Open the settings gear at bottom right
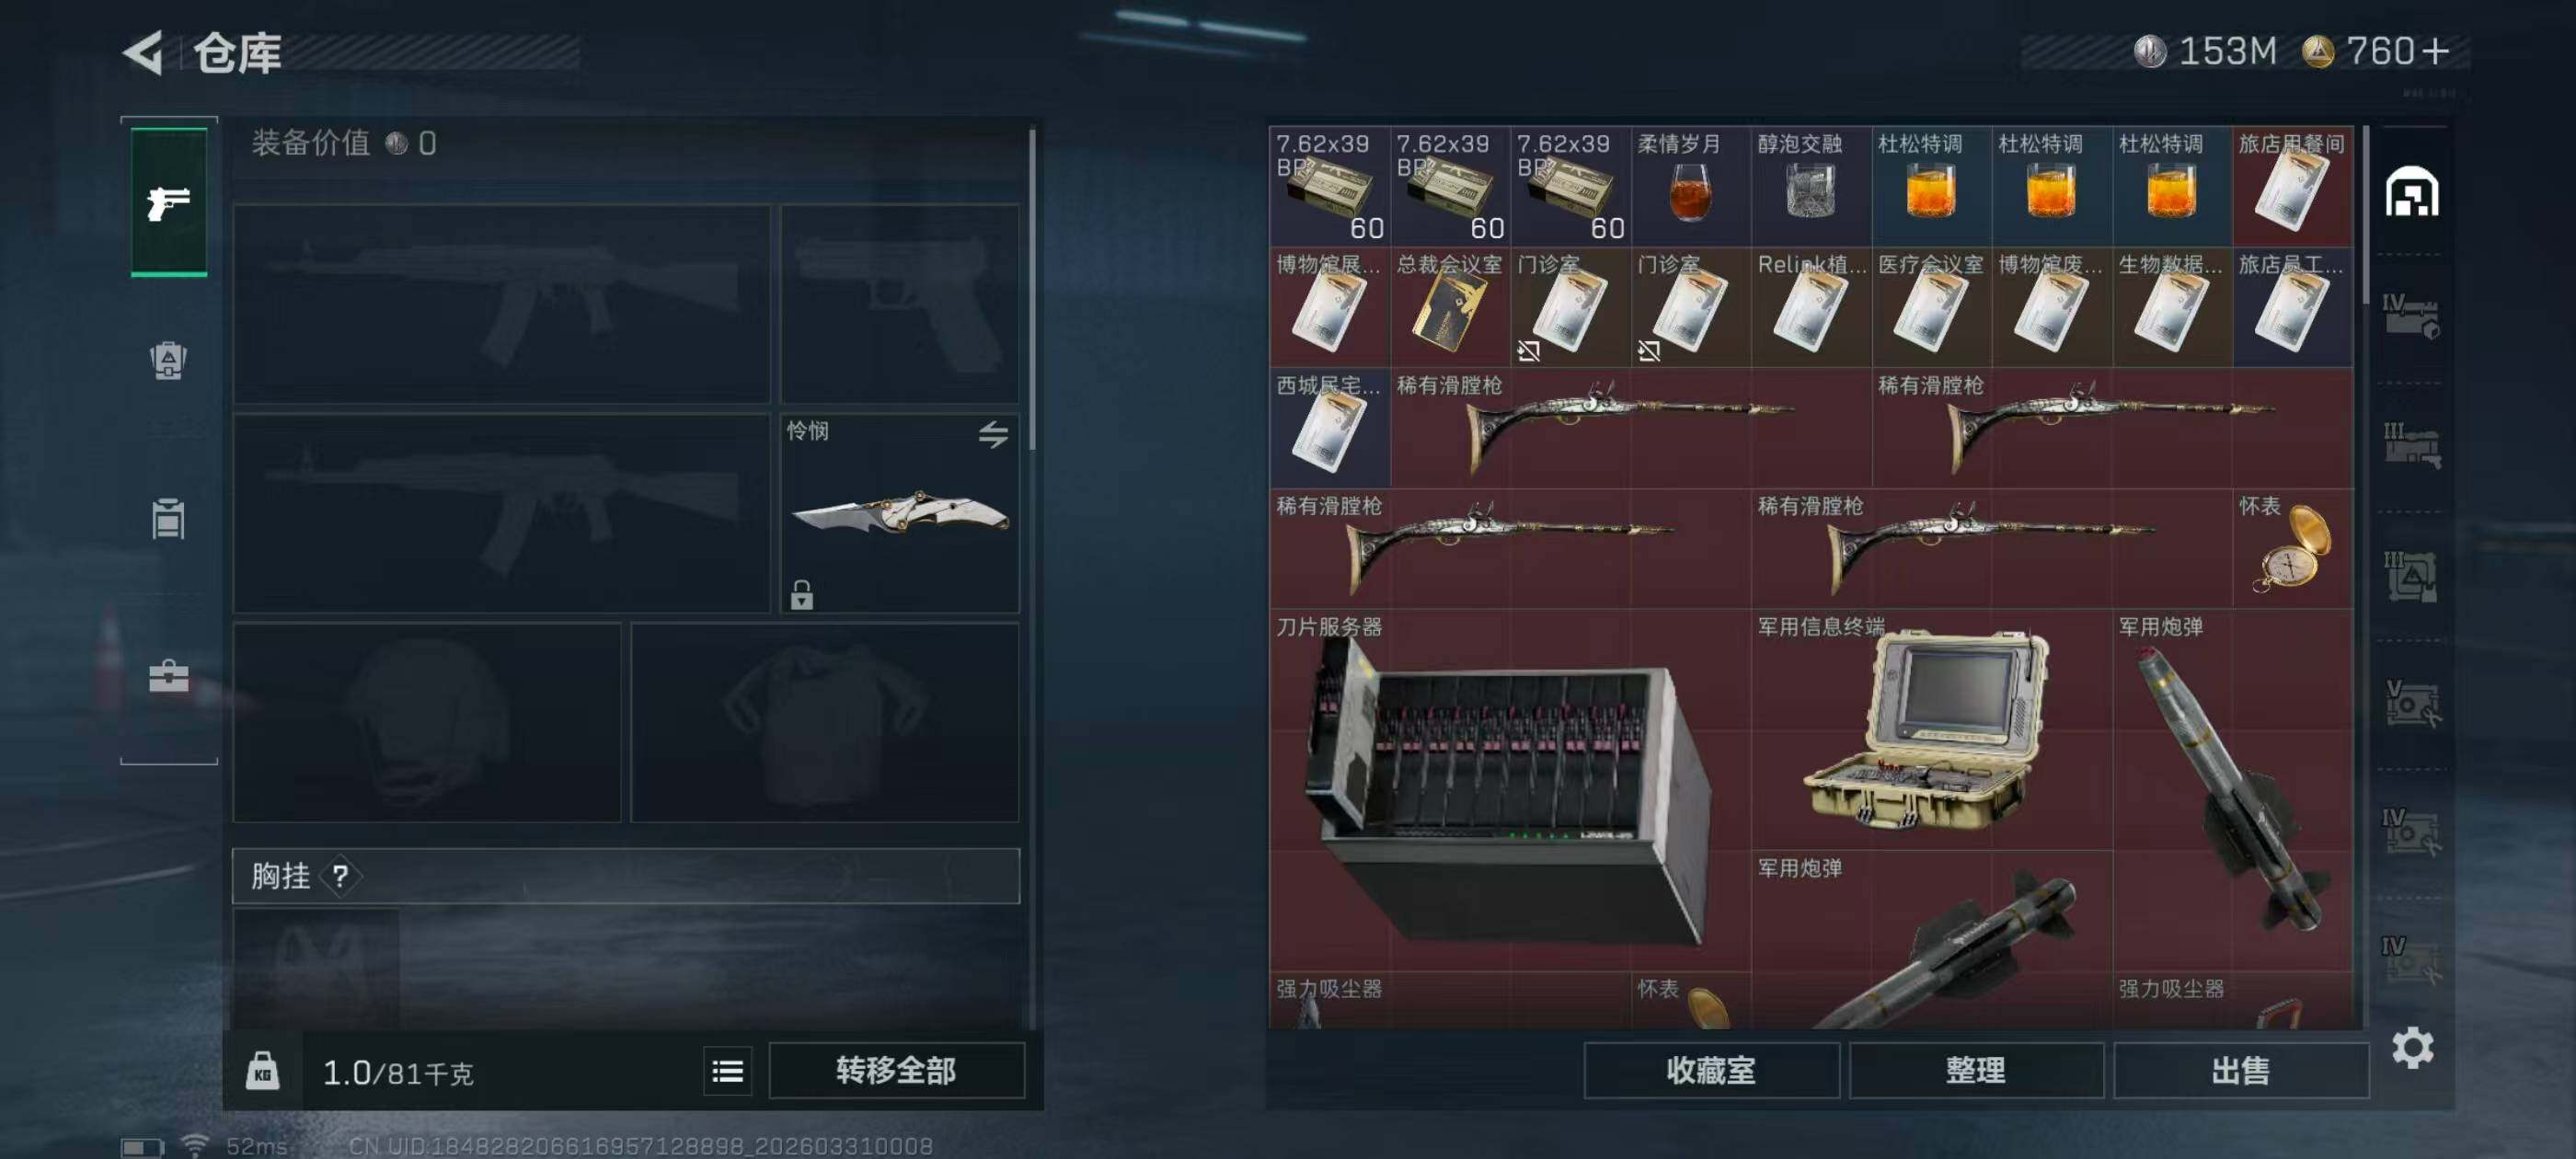 (x=2412, y=1047)
